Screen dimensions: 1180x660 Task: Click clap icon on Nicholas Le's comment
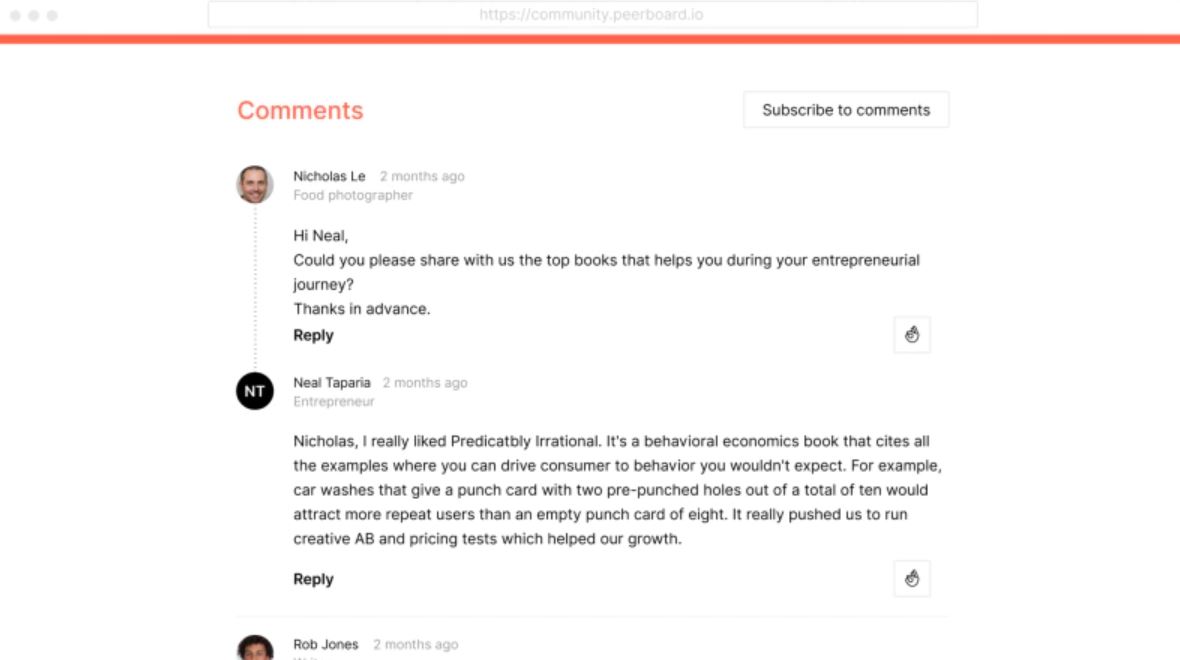tap(911, 336)
